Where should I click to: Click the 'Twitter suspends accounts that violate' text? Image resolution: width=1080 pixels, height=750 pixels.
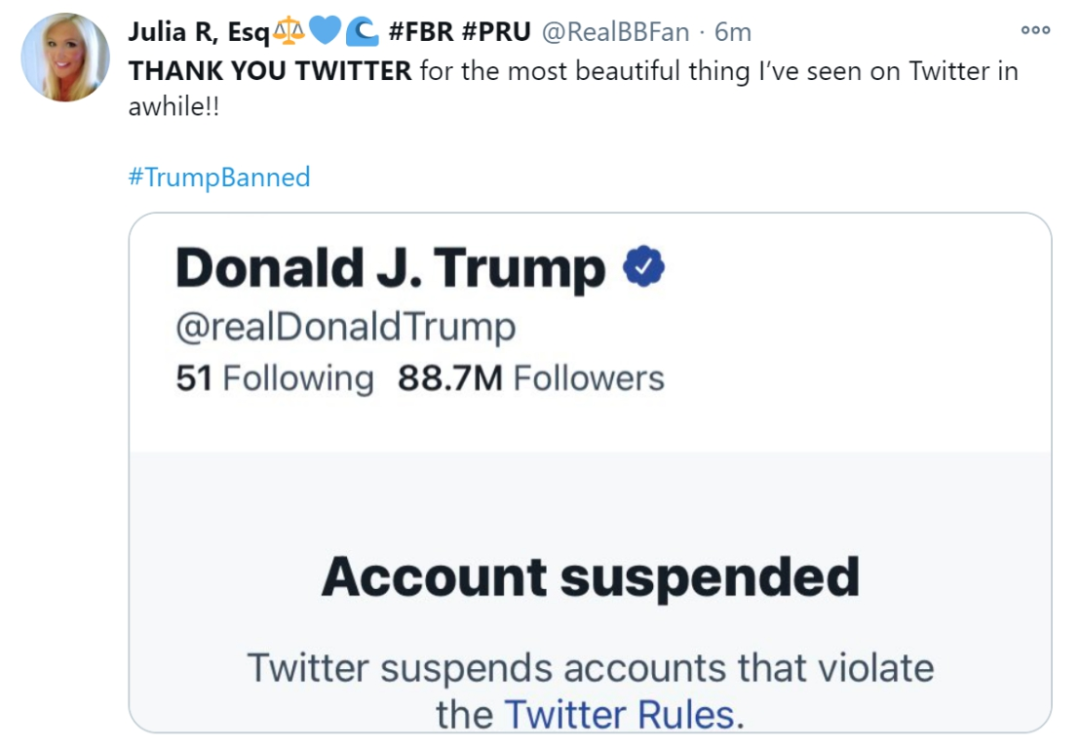[x=590, y=667]
